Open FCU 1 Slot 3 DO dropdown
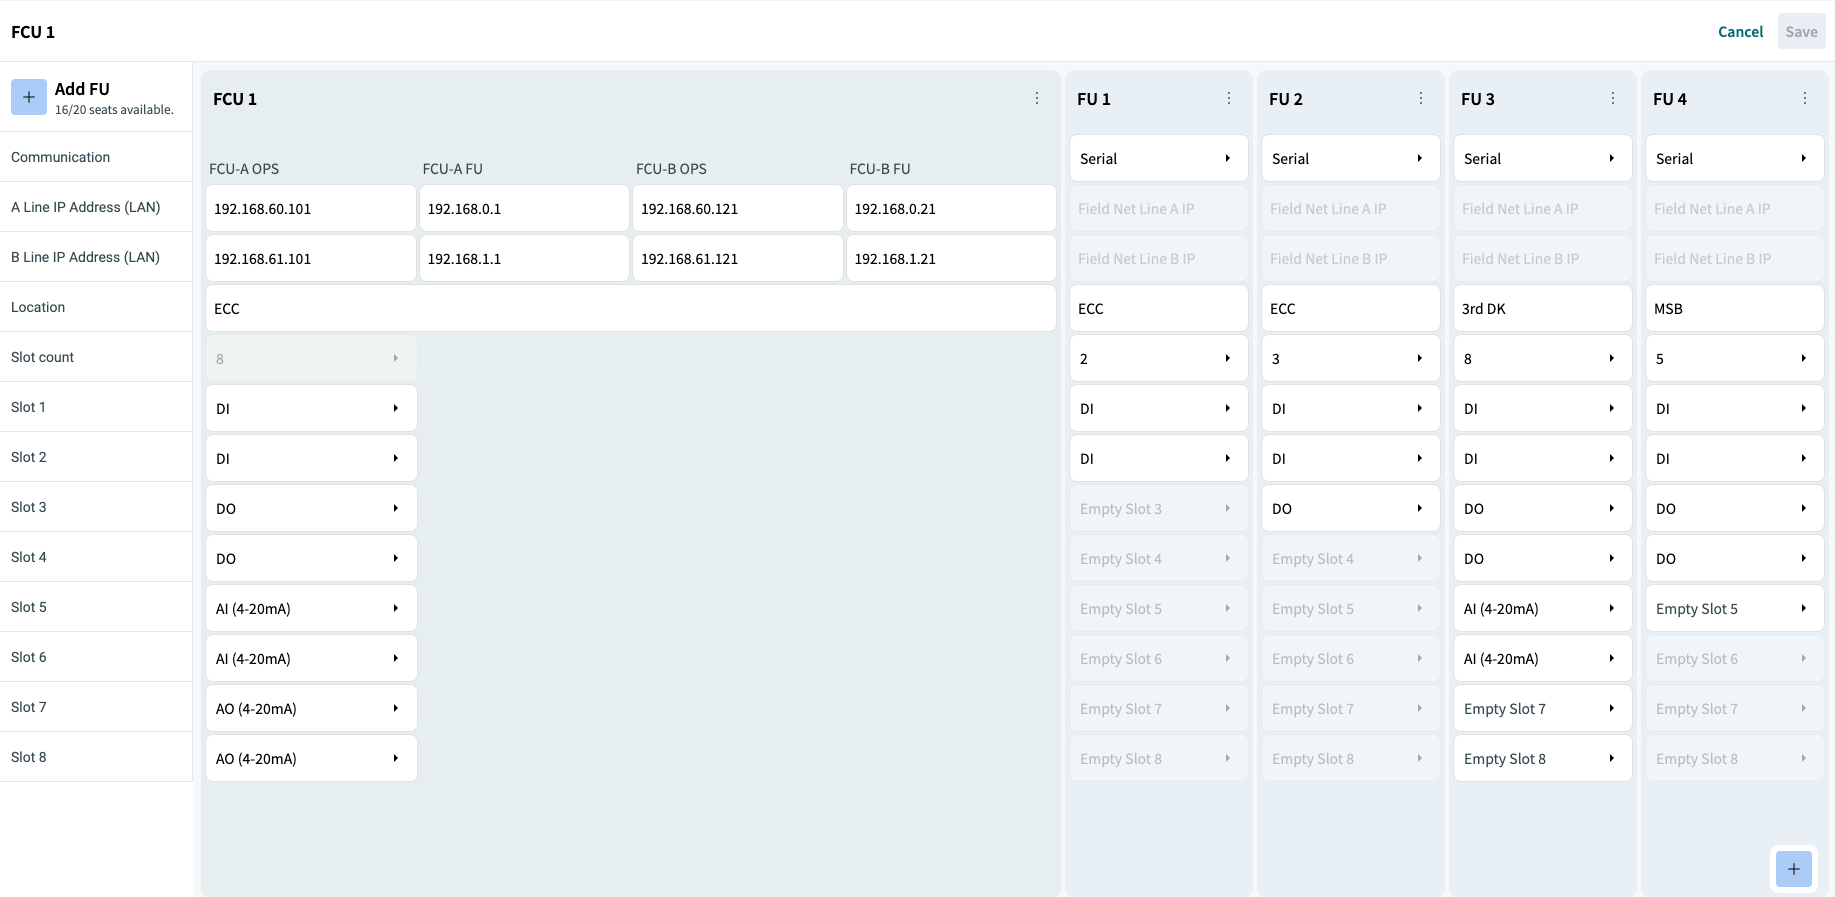The image size is (1835, 897). (x=311, y=508)
